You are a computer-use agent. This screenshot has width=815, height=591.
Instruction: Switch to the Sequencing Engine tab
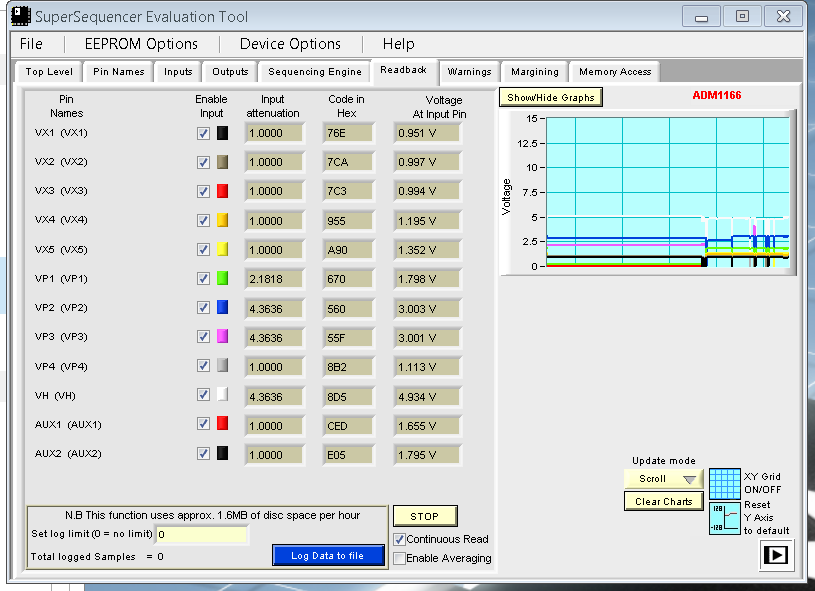click(314, 72)
